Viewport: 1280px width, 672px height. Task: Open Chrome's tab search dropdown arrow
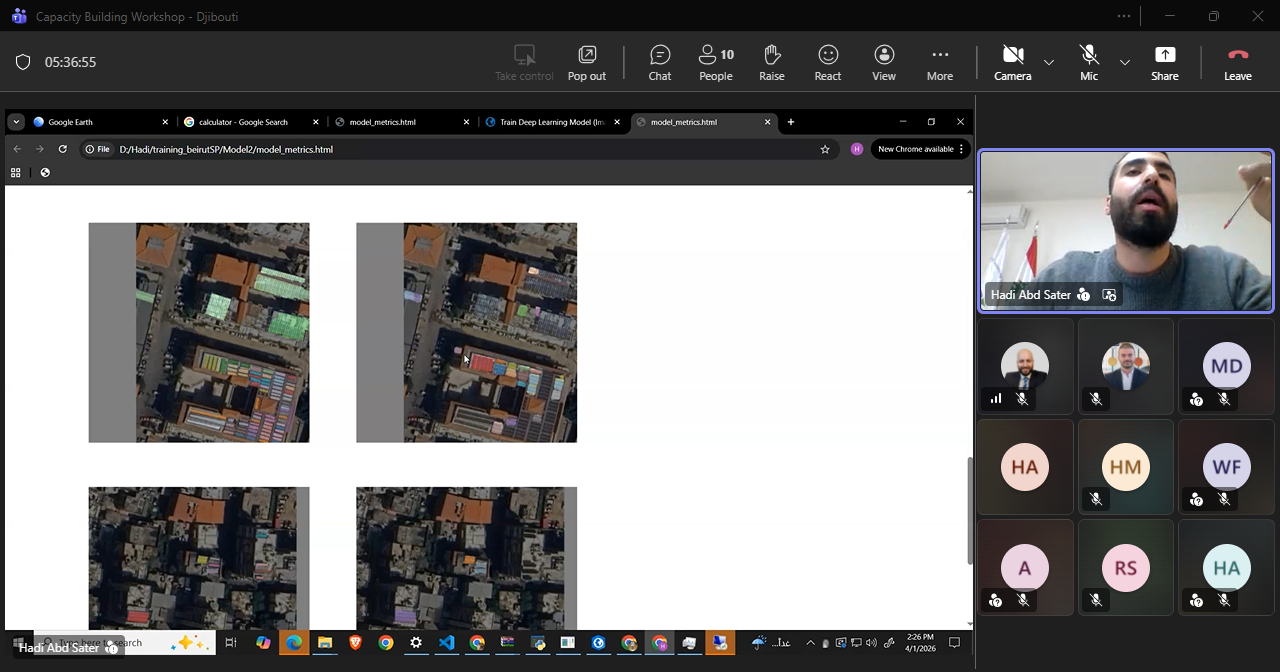(x=15, y=122)
